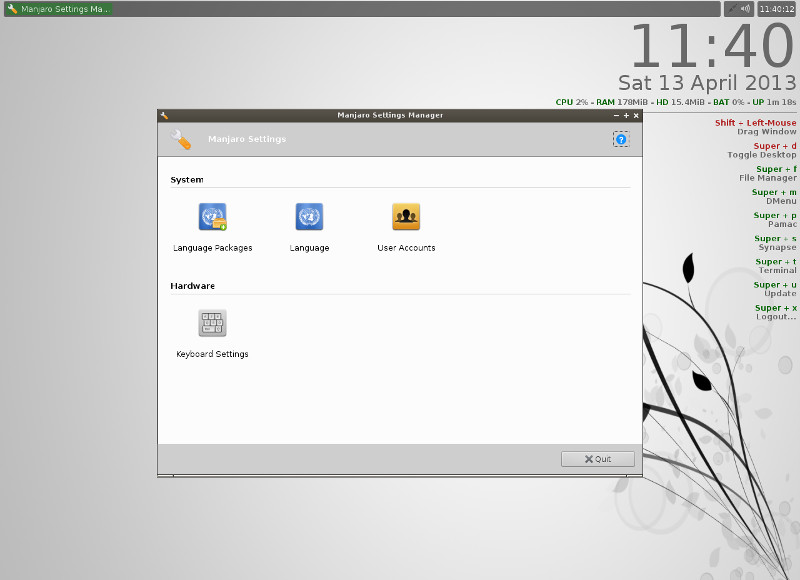Viewport: 800px width, 580px height.
Task: Click the wrench icon in window title bar
Action: point(164,115)
